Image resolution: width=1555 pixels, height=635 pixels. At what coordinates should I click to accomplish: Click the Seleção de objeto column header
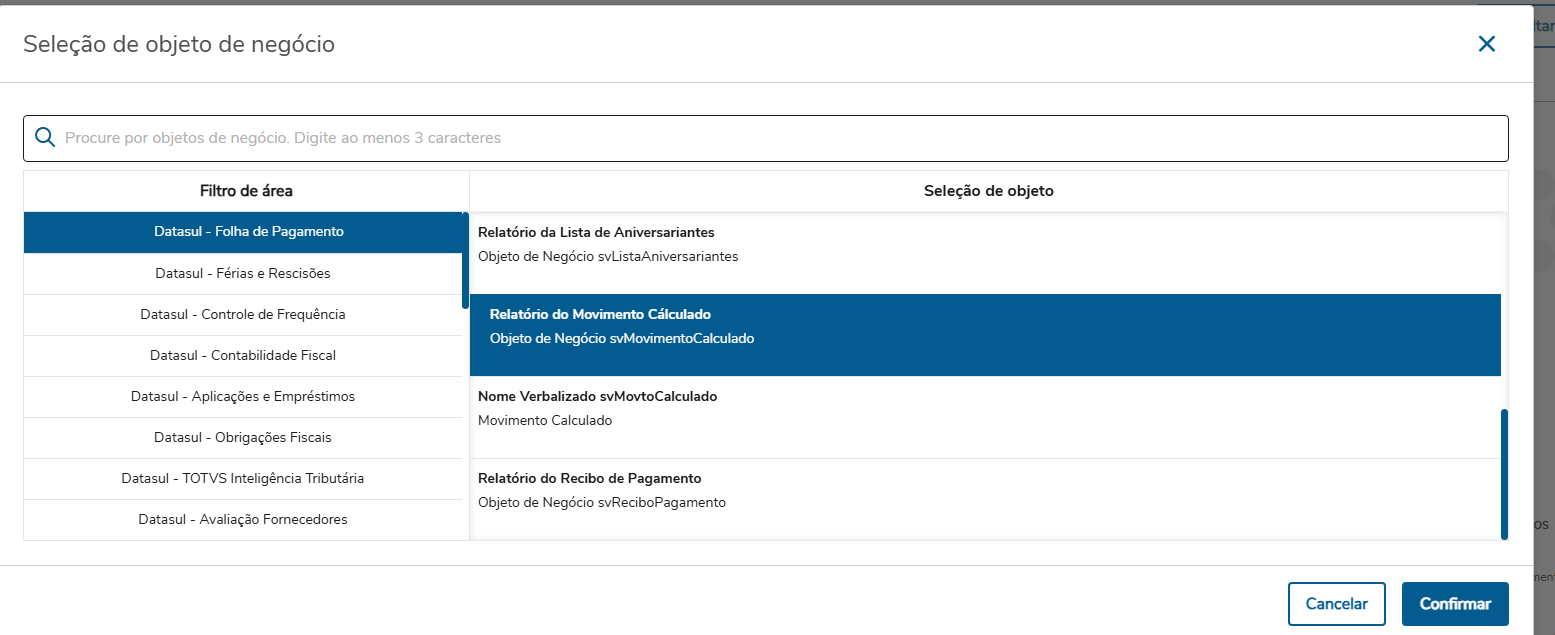coord(988,191)
